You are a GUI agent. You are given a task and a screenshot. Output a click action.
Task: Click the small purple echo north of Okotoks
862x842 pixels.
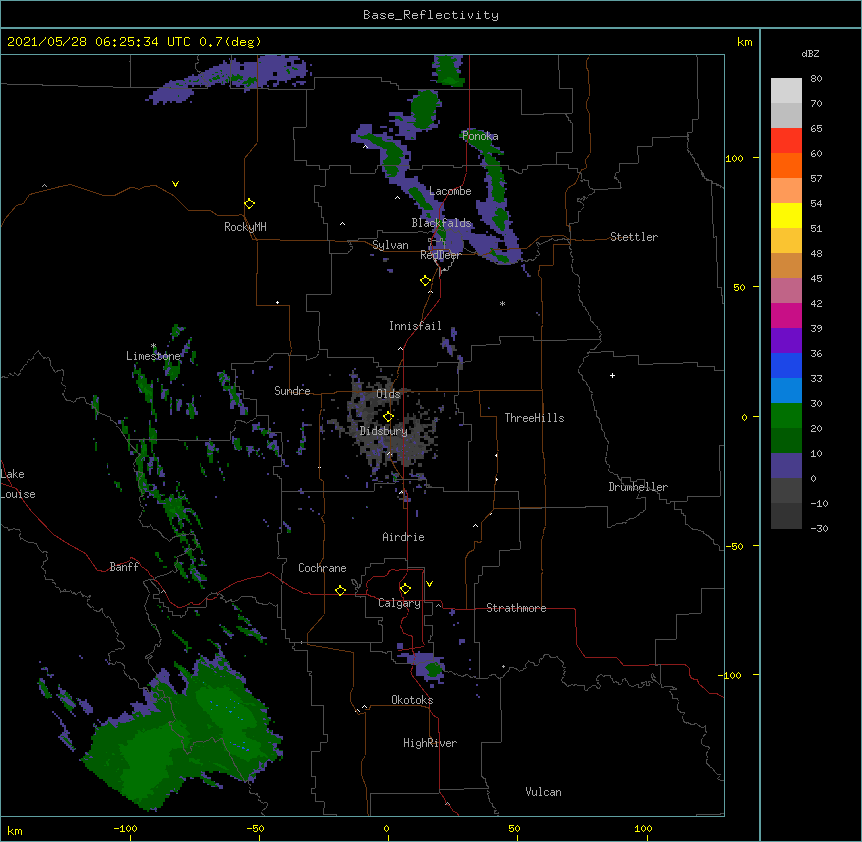[x=426, y=667]
